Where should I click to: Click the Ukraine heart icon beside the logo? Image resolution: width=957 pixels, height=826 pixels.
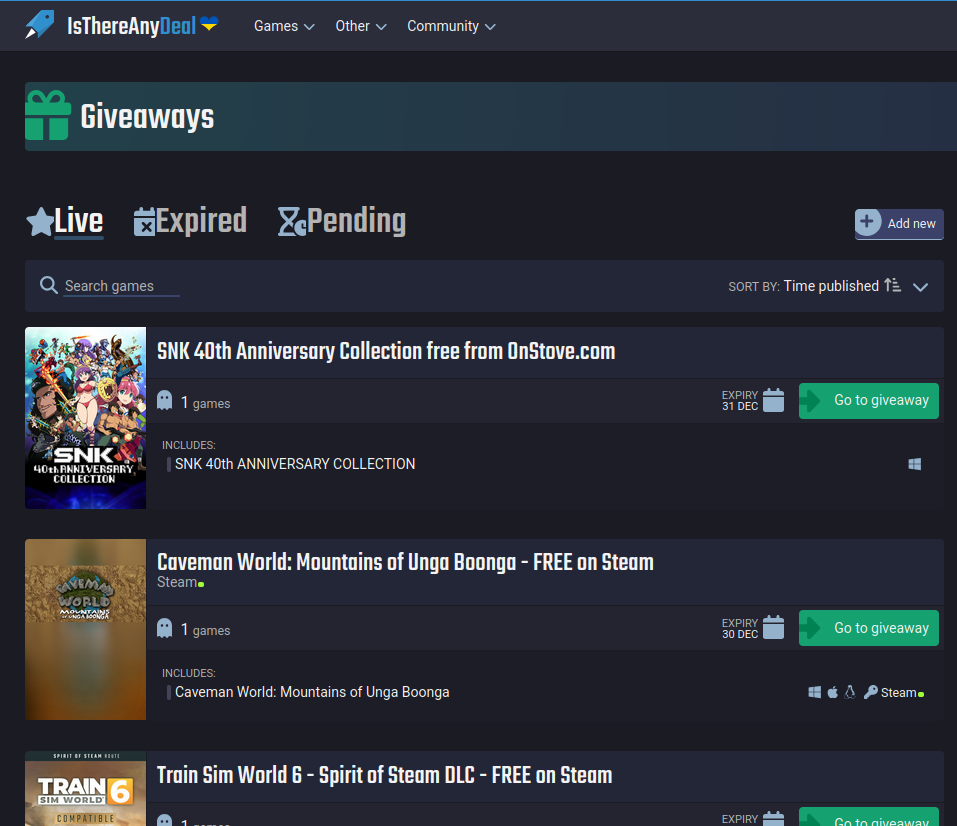(x=209, y=24)
